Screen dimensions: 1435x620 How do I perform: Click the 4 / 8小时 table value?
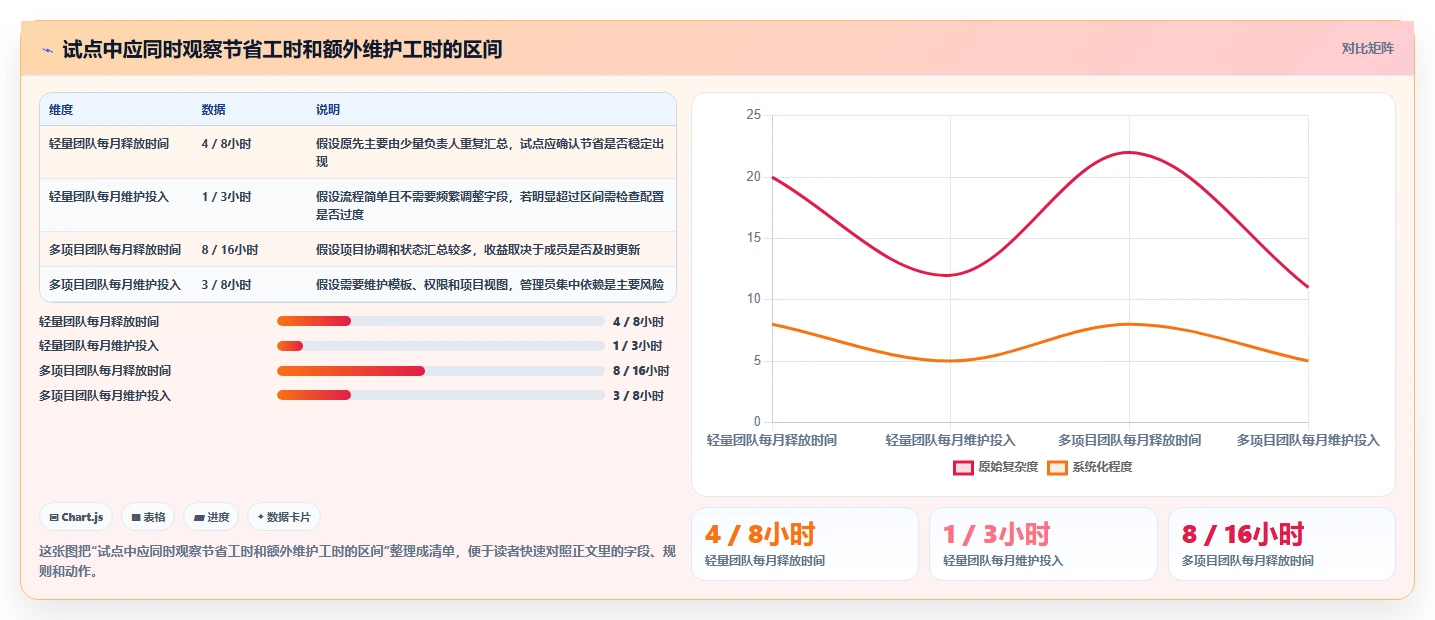[x=226, y=144]
